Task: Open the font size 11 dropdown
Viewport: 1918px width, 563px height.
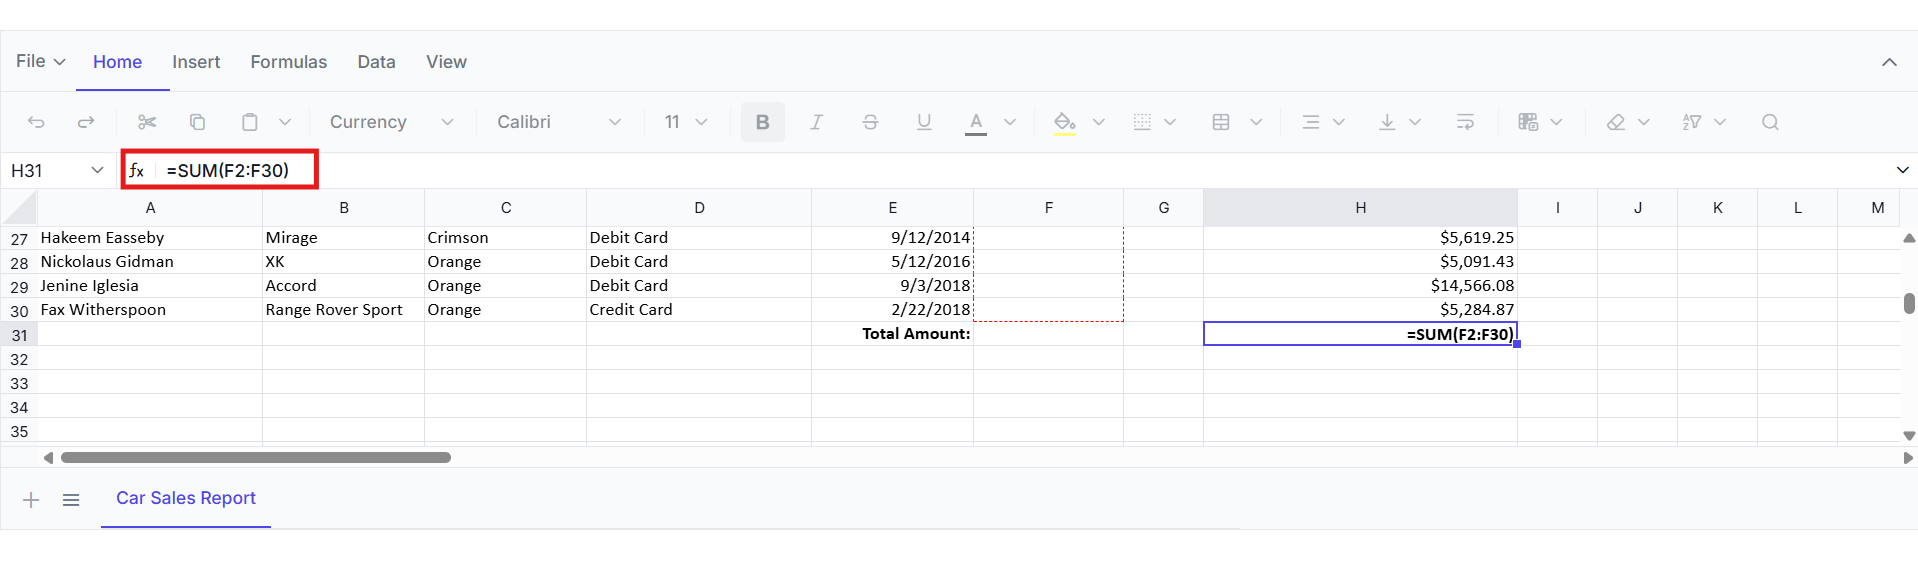Action: (686, 122)
